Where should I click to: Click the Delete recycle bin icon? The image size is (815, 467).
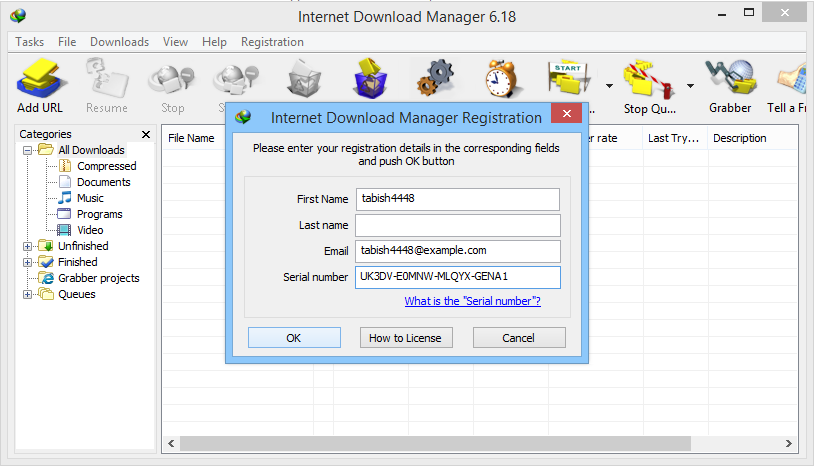305,78
